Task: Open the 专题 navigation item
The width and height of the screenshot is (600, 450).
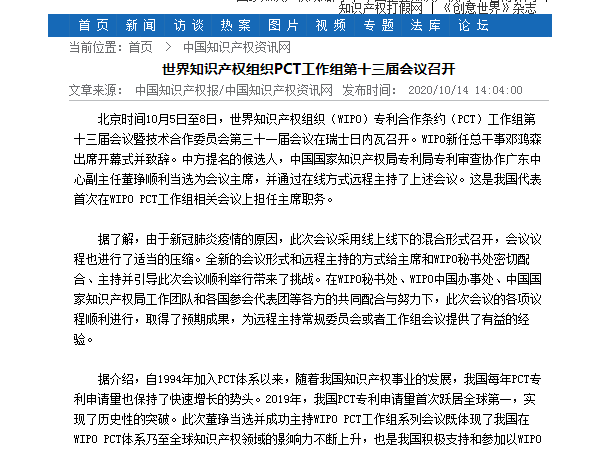Action: pyautogui.click(x=378, y=26)
